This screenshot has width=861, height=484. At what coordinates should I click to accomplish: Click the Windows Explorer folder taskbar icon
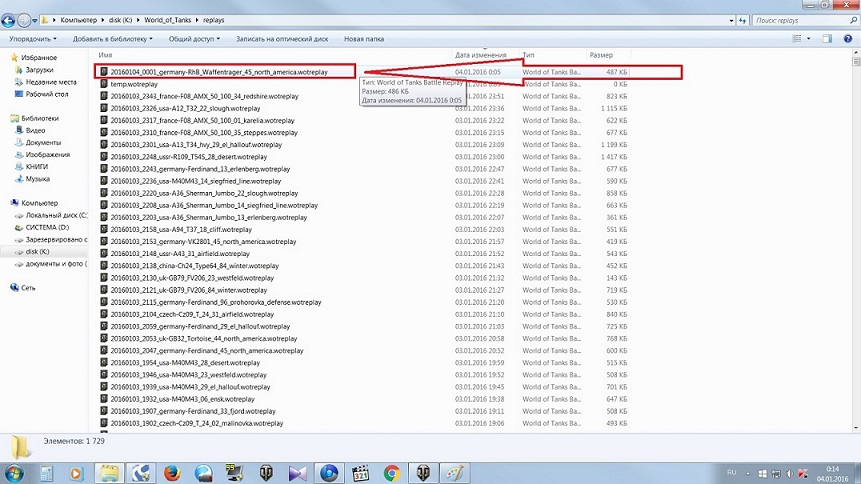pyautogui.click(x=109, y=473)
